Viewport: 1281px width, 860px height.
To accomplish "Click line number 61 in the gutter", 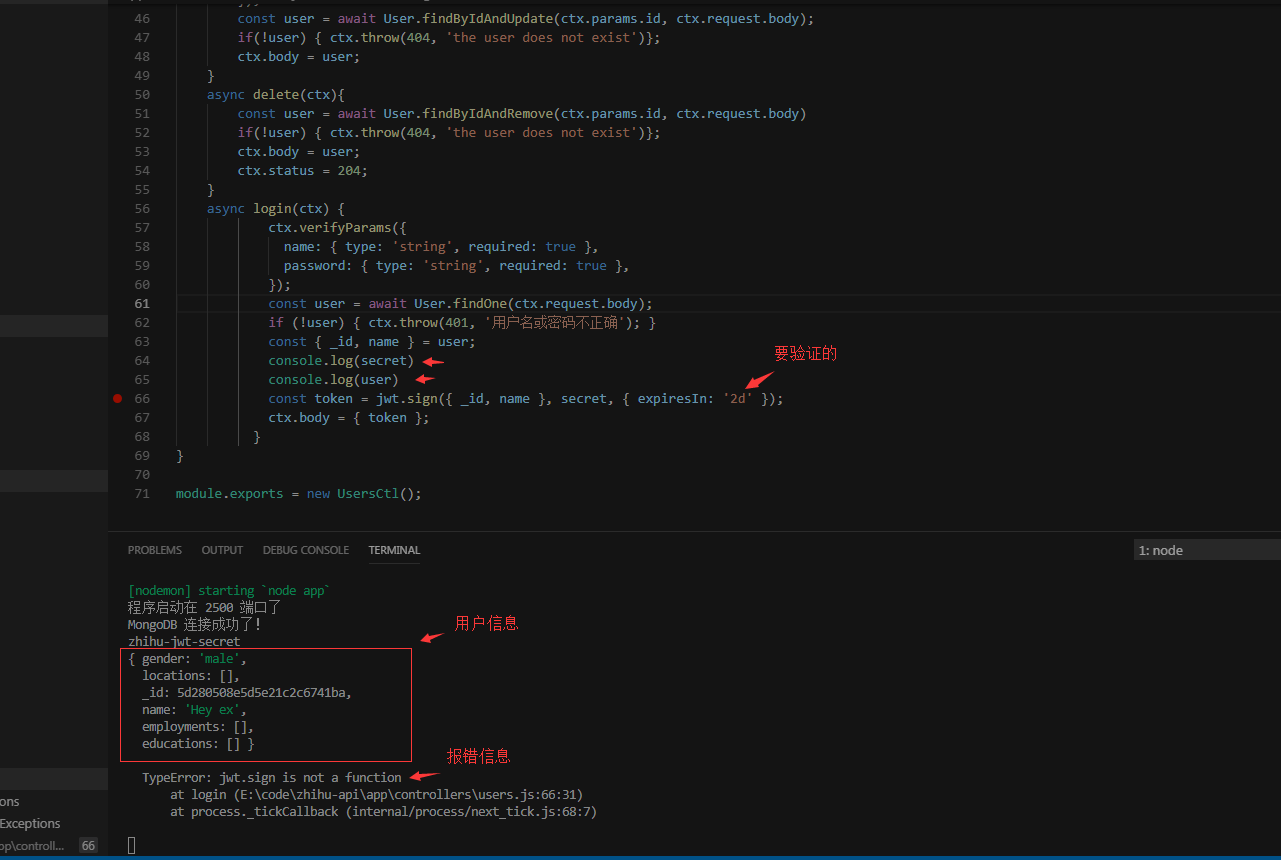I will [x=141, y=303].
